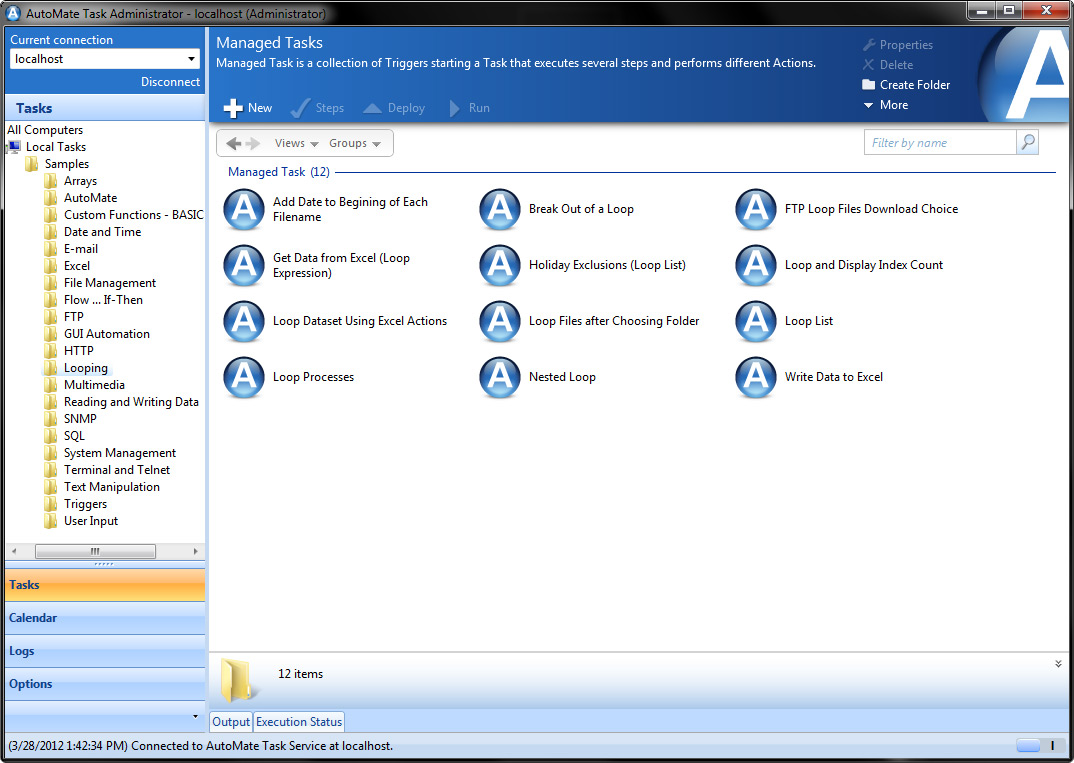Select the FTP Loop Files Download Choice icon
This screenshot has width=1074, height=763.
tap(756, 210)
